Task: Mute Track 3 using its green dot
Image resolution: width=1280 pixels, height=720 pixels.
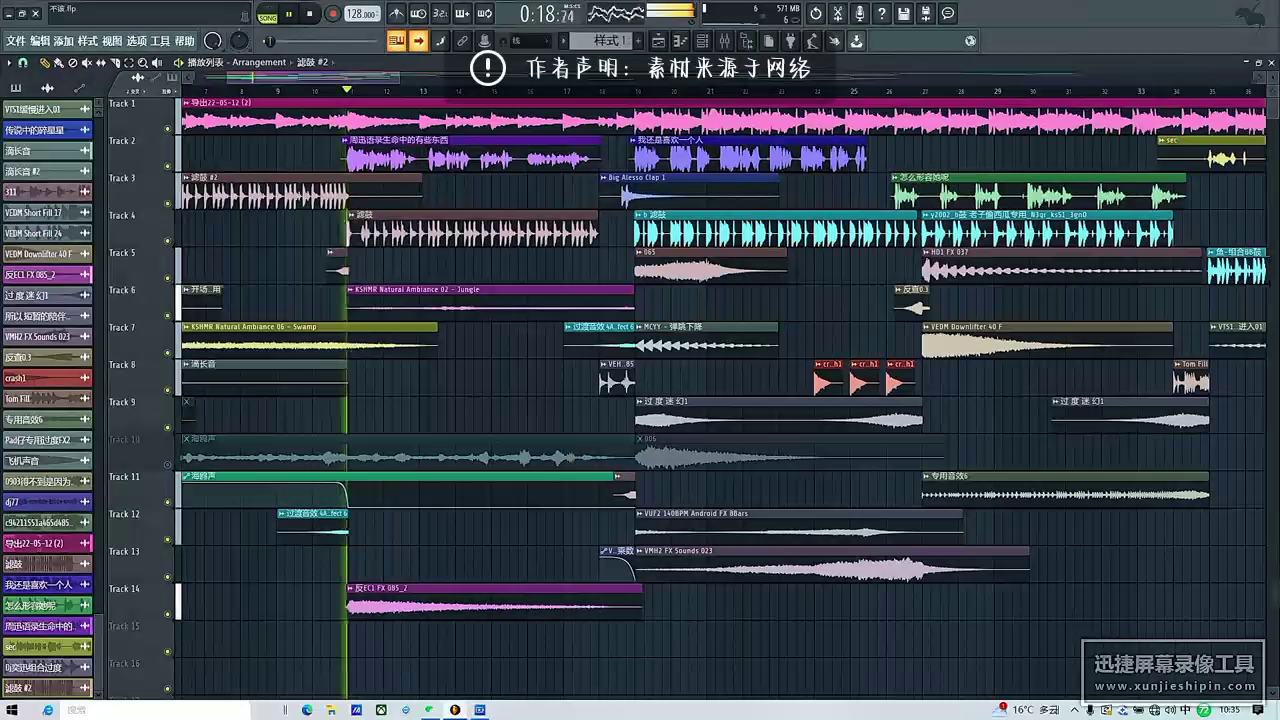Action: pyautogui.click(x=168, y=204)
